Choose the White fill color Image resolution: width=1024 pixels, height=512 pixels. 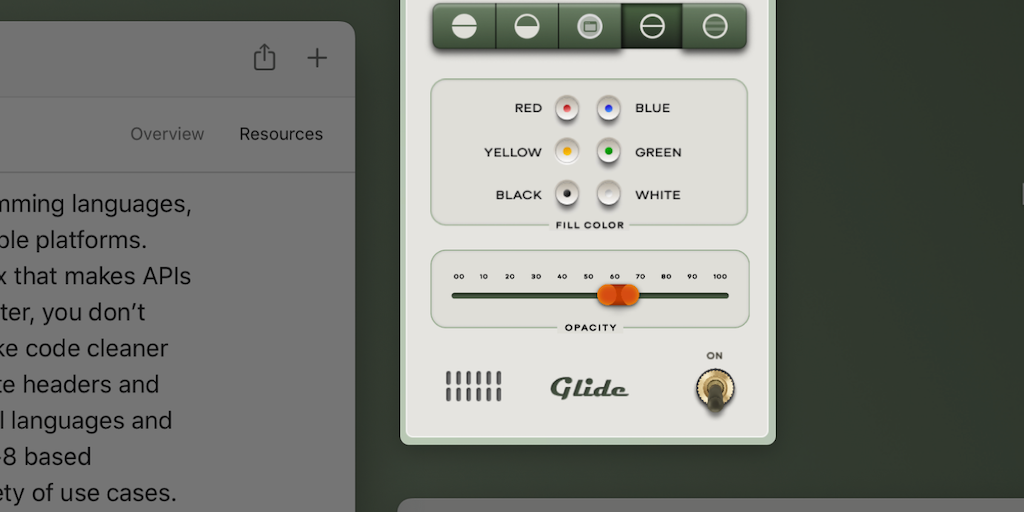pos(609,193)
